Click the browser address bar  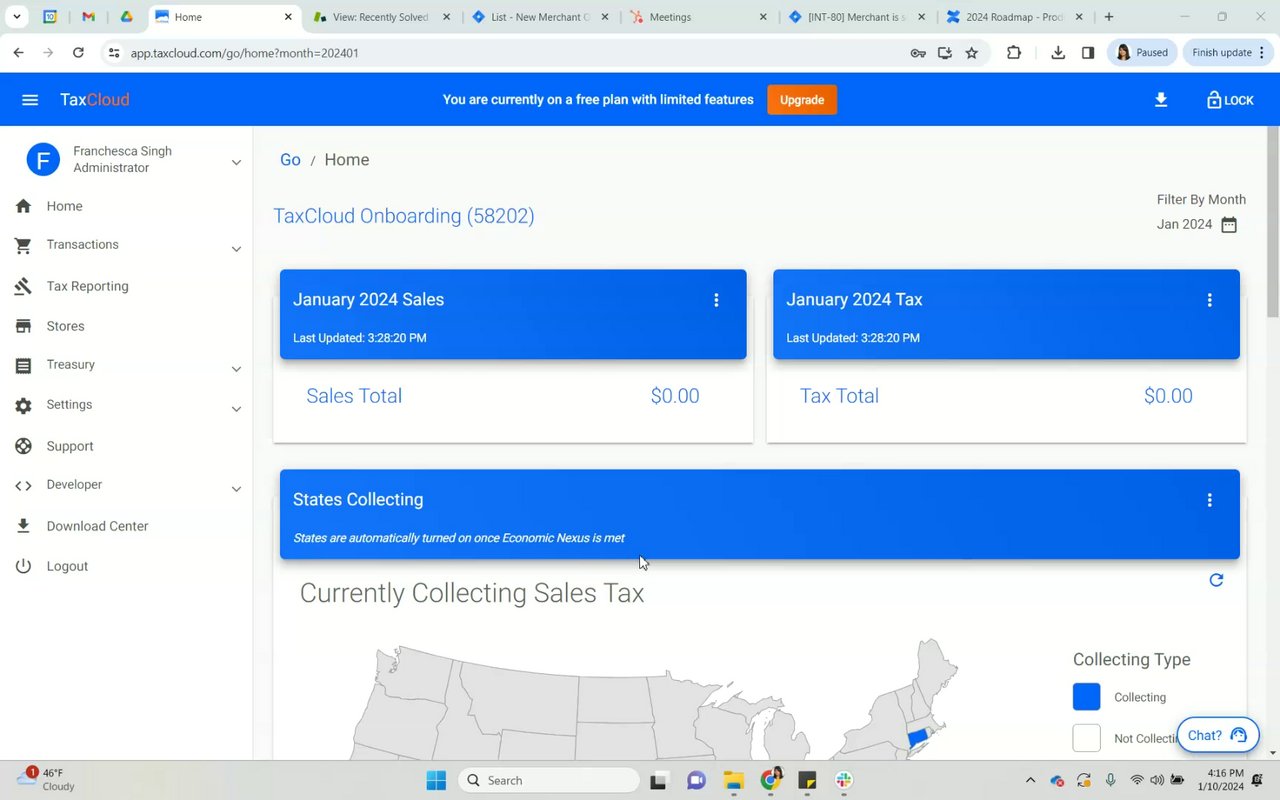point(500,53)
